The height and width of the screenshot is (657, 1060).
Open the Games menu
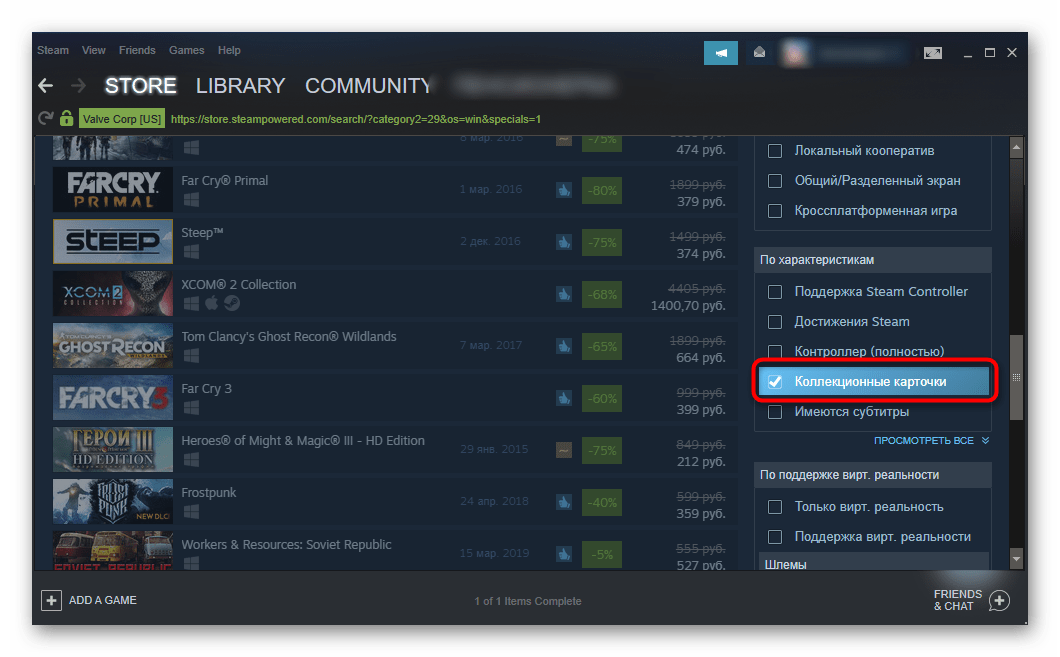tap(187, 50)
